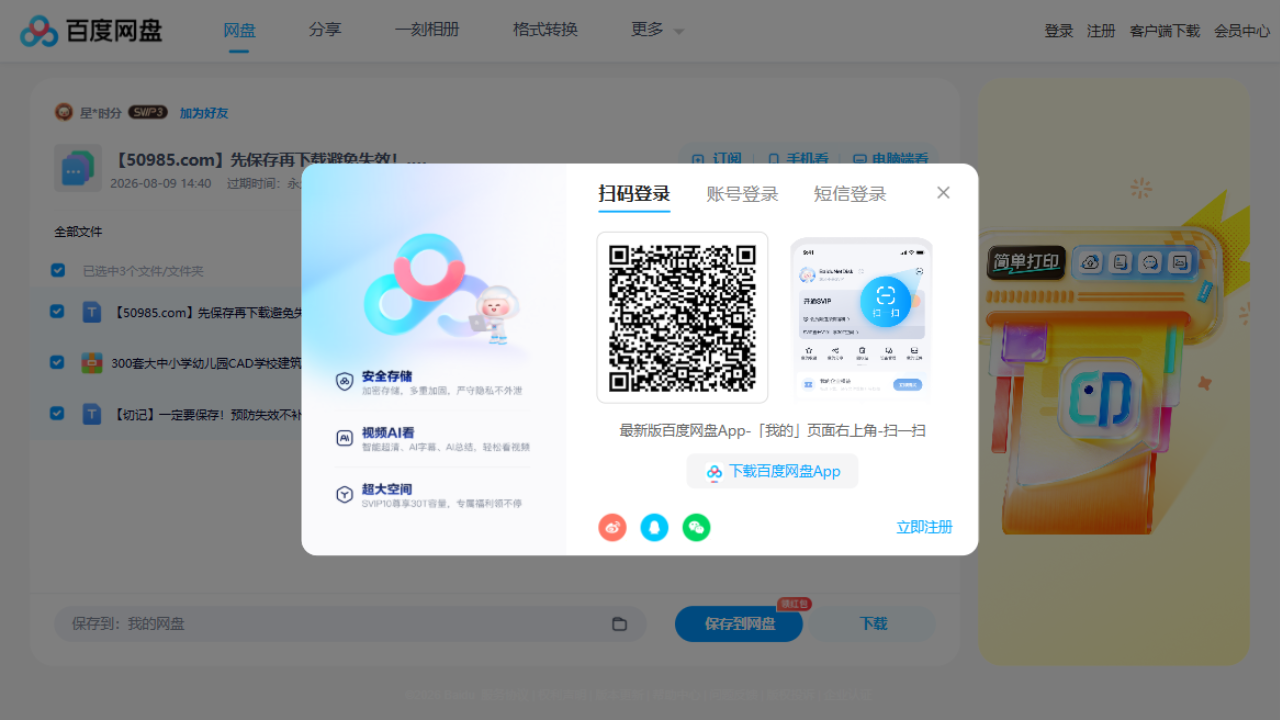Open the 一刻相册 navigation tab
Viewport: 1280px width, 720px height.
pyautogui.click(x=427, y=30)
